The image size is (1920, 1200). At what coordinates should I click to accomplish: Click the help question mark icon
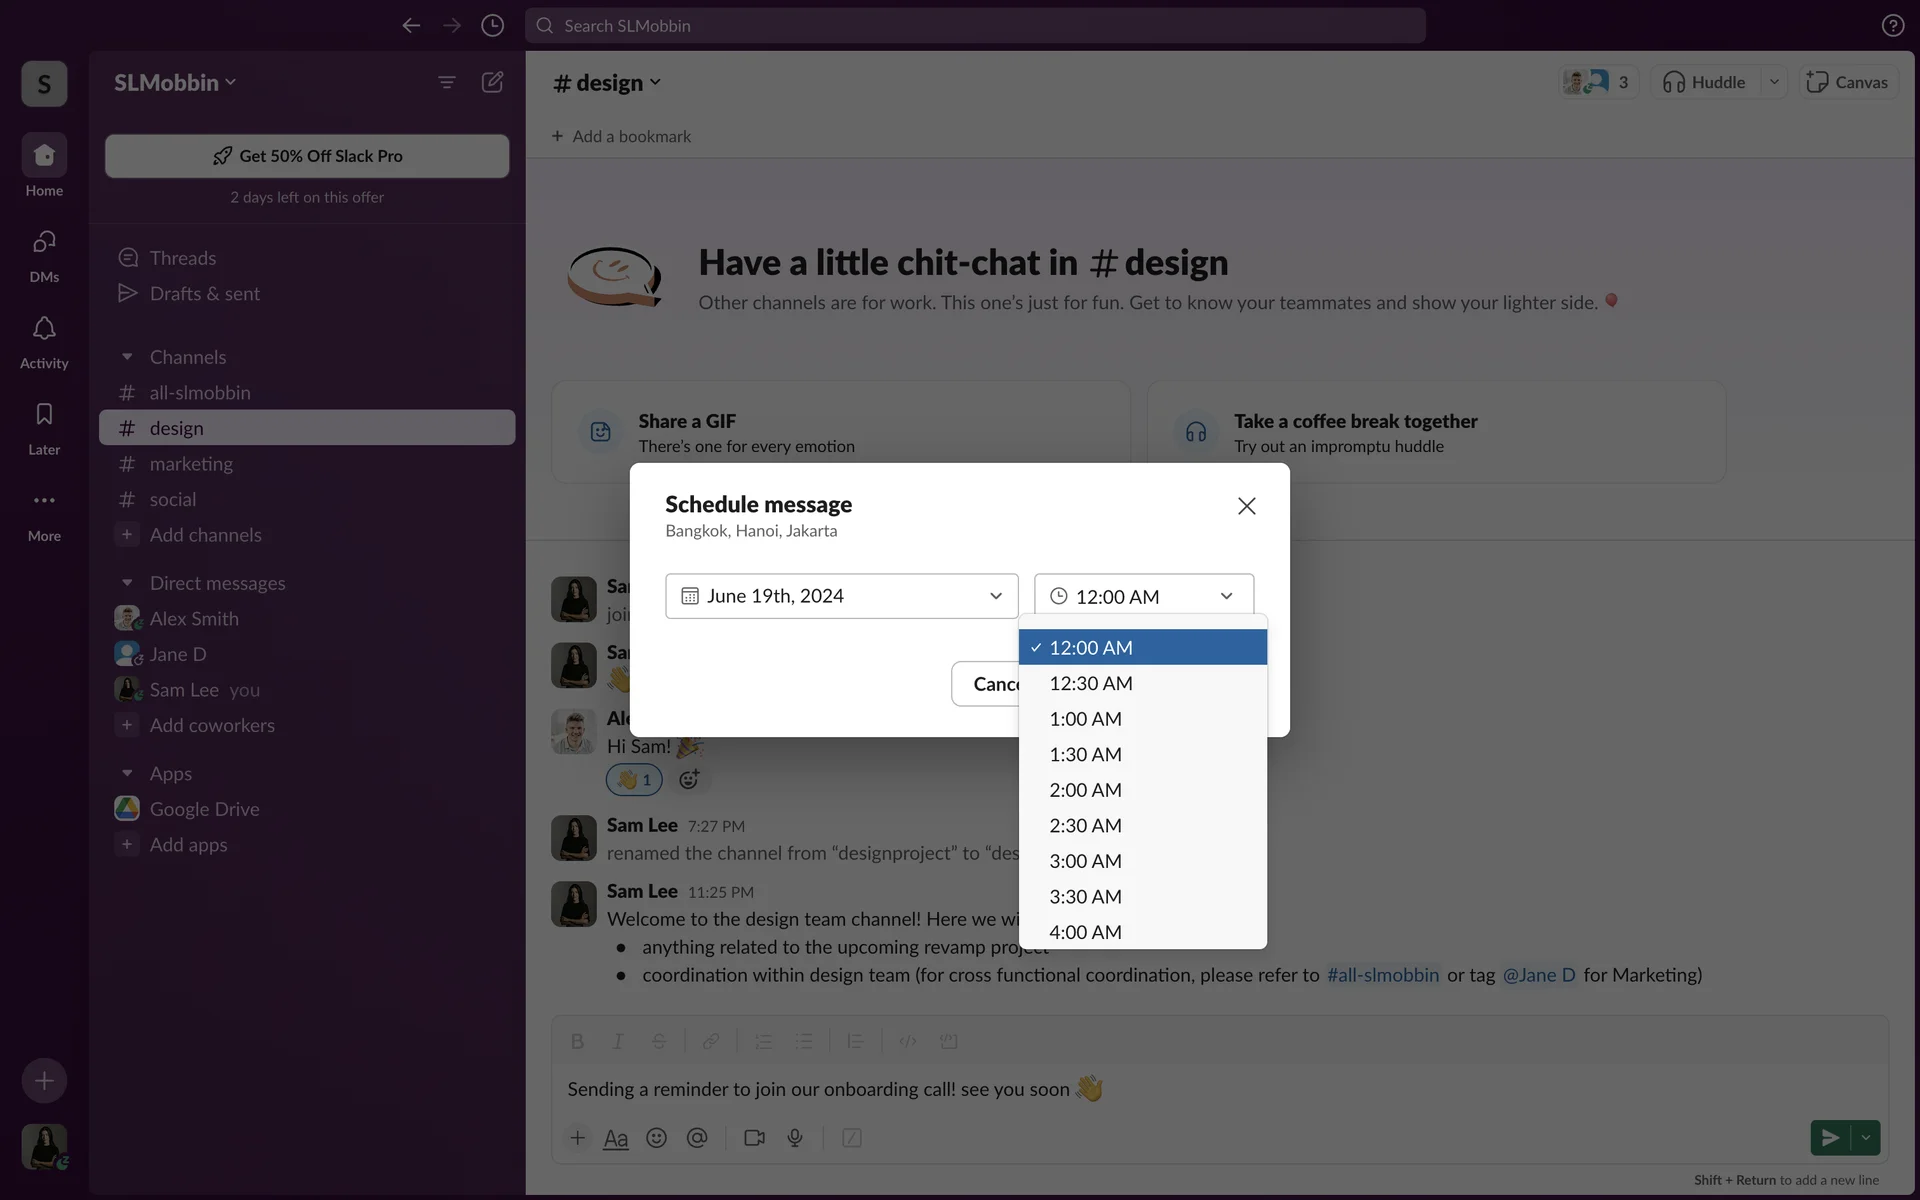1892,25
